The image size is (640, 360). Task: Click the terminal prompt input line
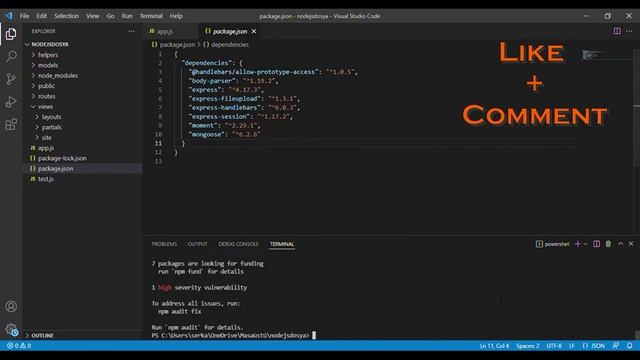pos(233,336)
